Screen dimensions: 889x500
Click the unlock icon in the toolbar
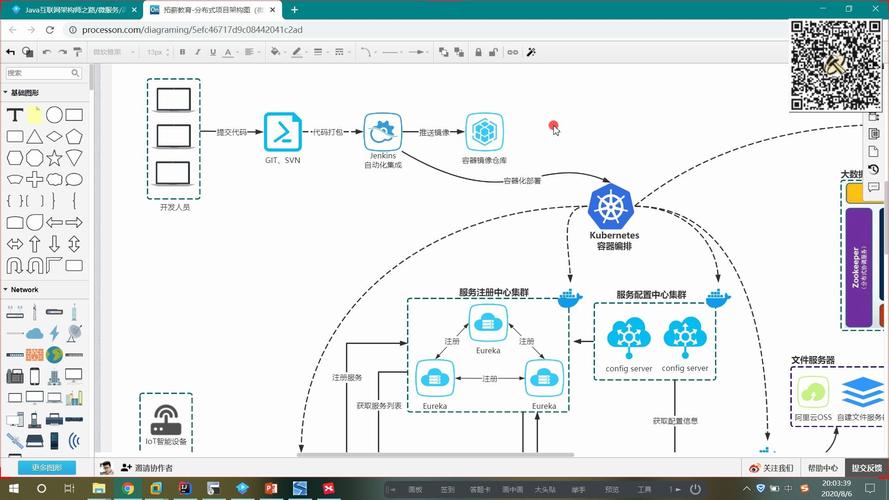(x=493, y=52)
